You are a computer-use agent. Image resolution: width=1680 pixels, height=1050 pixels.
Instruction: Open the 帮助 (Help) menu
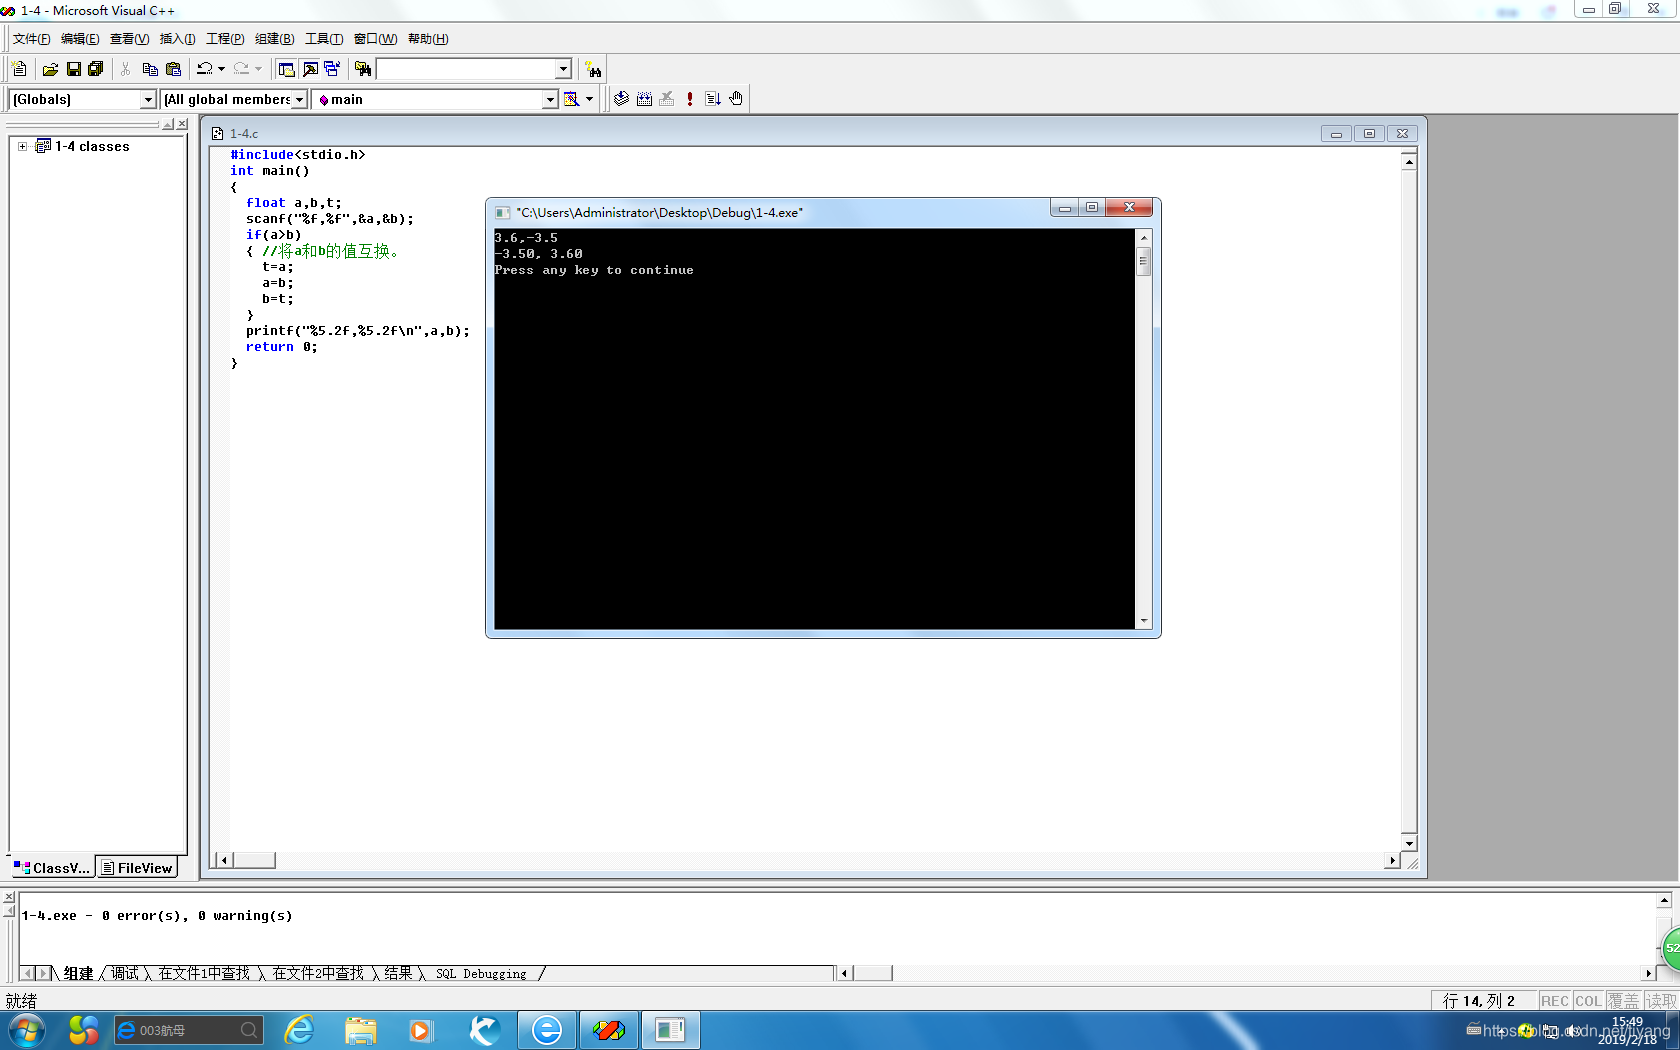click(x=428, y=39)
